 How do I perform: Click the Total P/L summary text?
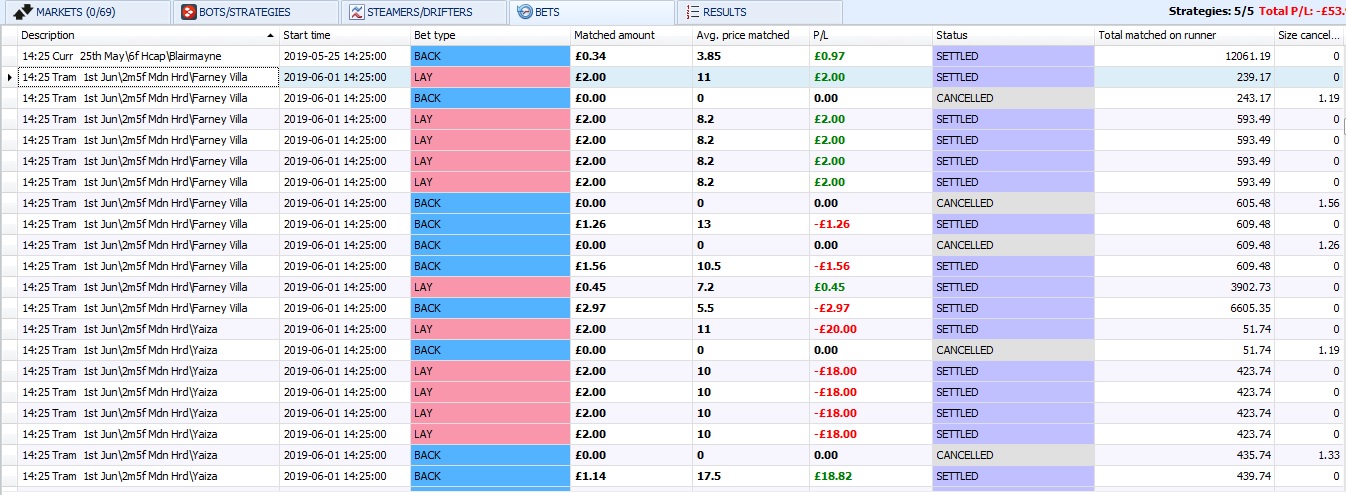(1302, 12)
